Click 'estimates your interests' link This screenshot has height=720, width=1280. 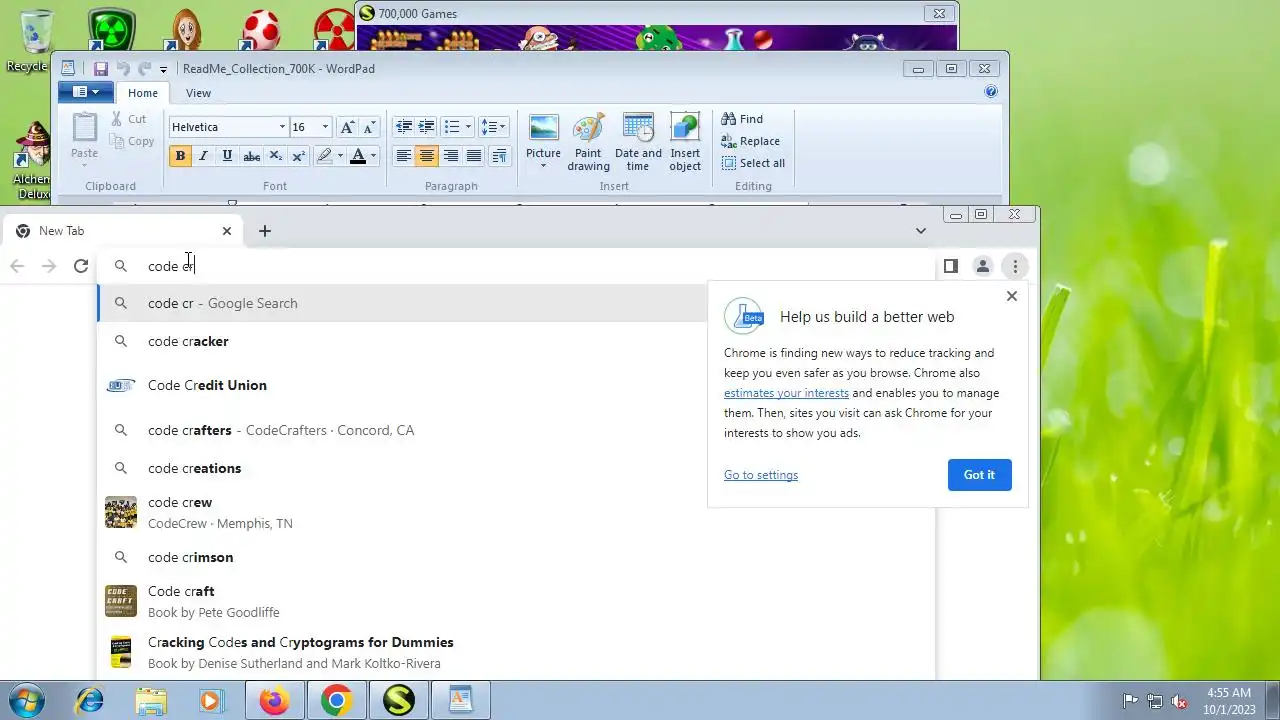point(786,393)
